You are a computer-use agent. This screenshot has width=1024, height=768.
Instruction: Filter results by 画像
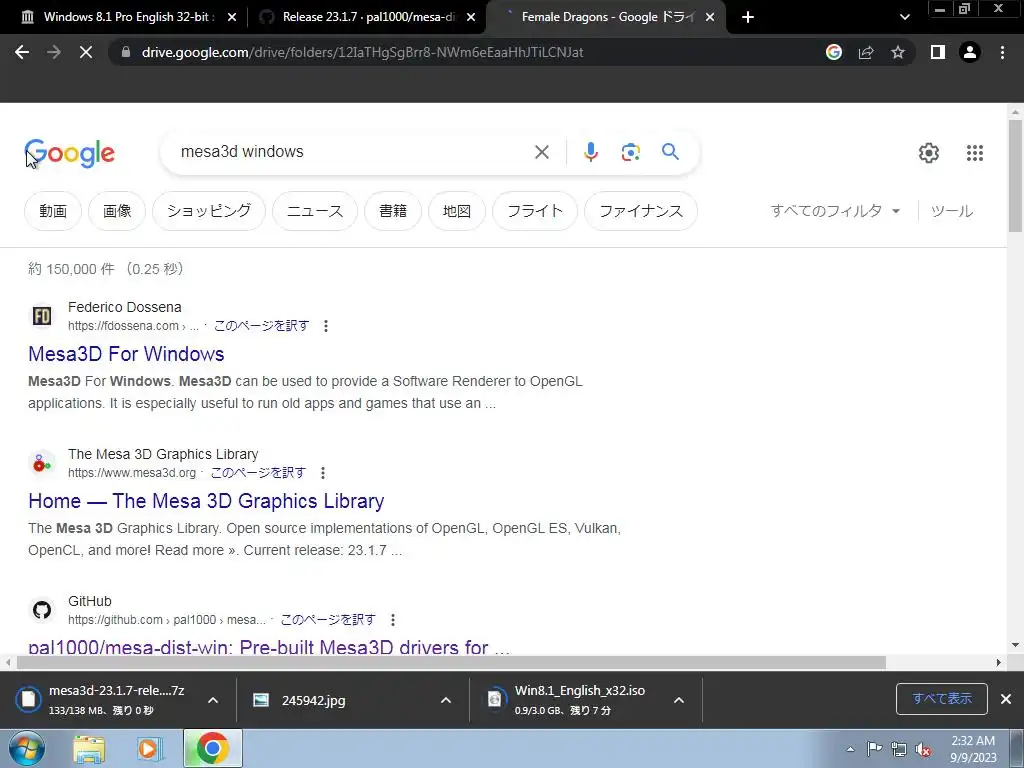(x=117, y=211)
